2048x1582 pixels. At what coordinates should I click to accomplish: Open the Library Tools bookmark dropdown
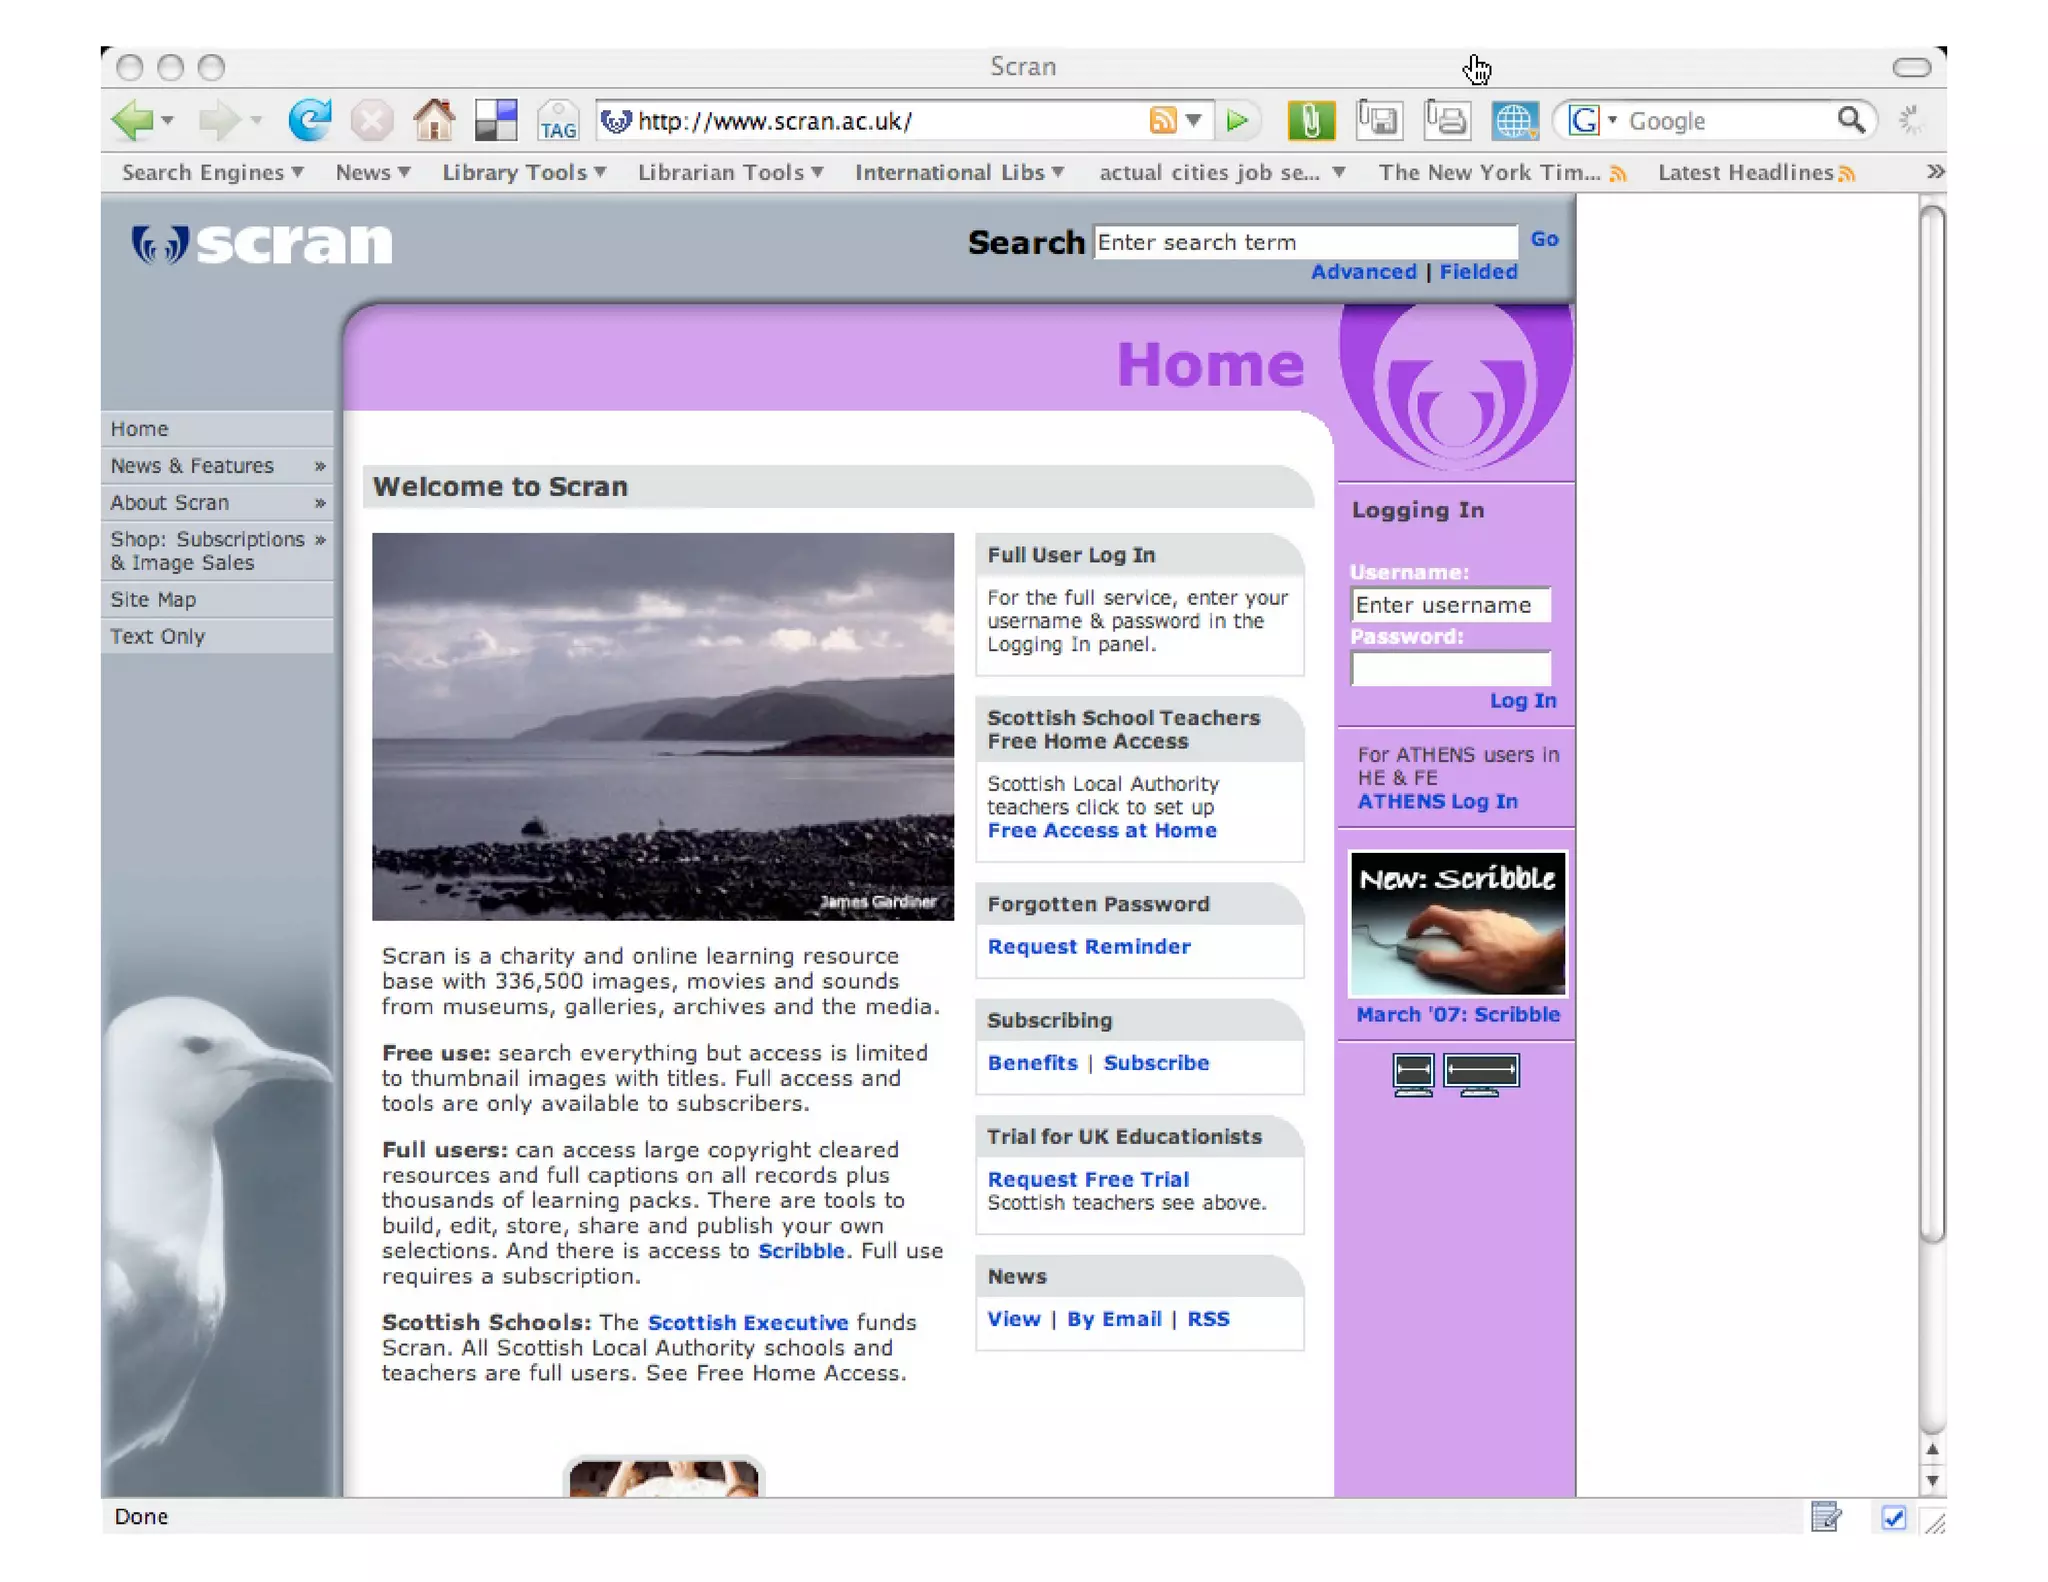[524, 172]
